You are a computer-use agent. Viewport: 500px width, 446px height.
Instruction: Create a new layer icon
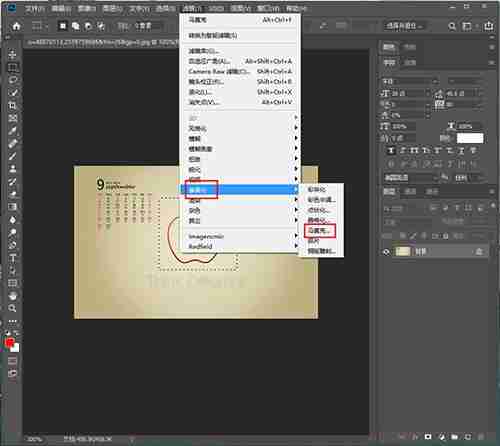pos(468,436)
